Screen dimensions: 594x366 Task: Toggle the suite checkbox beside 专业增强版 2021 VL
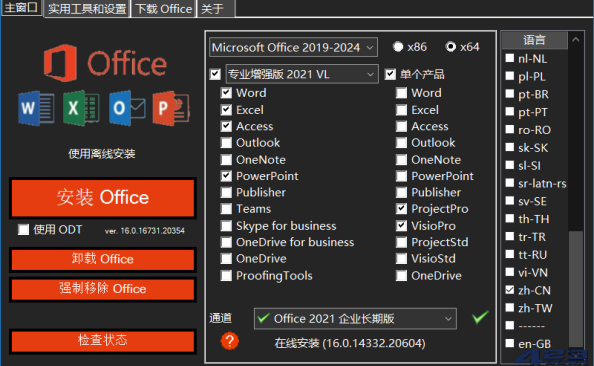point(215,74)
